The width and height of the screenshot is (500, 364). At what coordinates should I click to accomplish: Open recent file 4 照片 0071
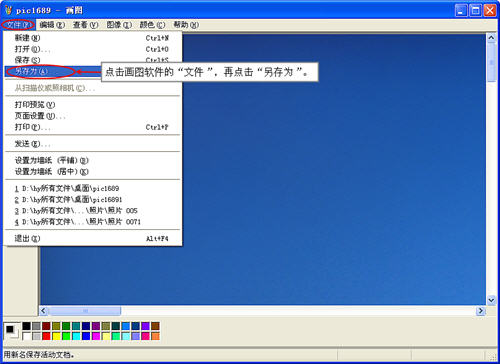point(93,222)
